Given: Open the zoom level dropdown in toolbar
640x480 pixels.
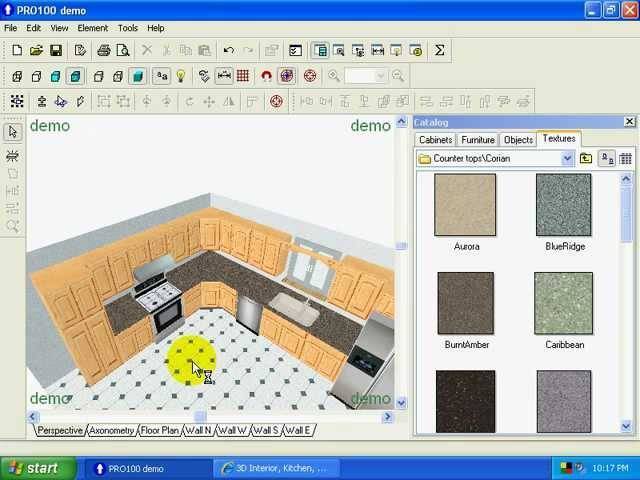Looking at the screenshot, I should 380,76.
